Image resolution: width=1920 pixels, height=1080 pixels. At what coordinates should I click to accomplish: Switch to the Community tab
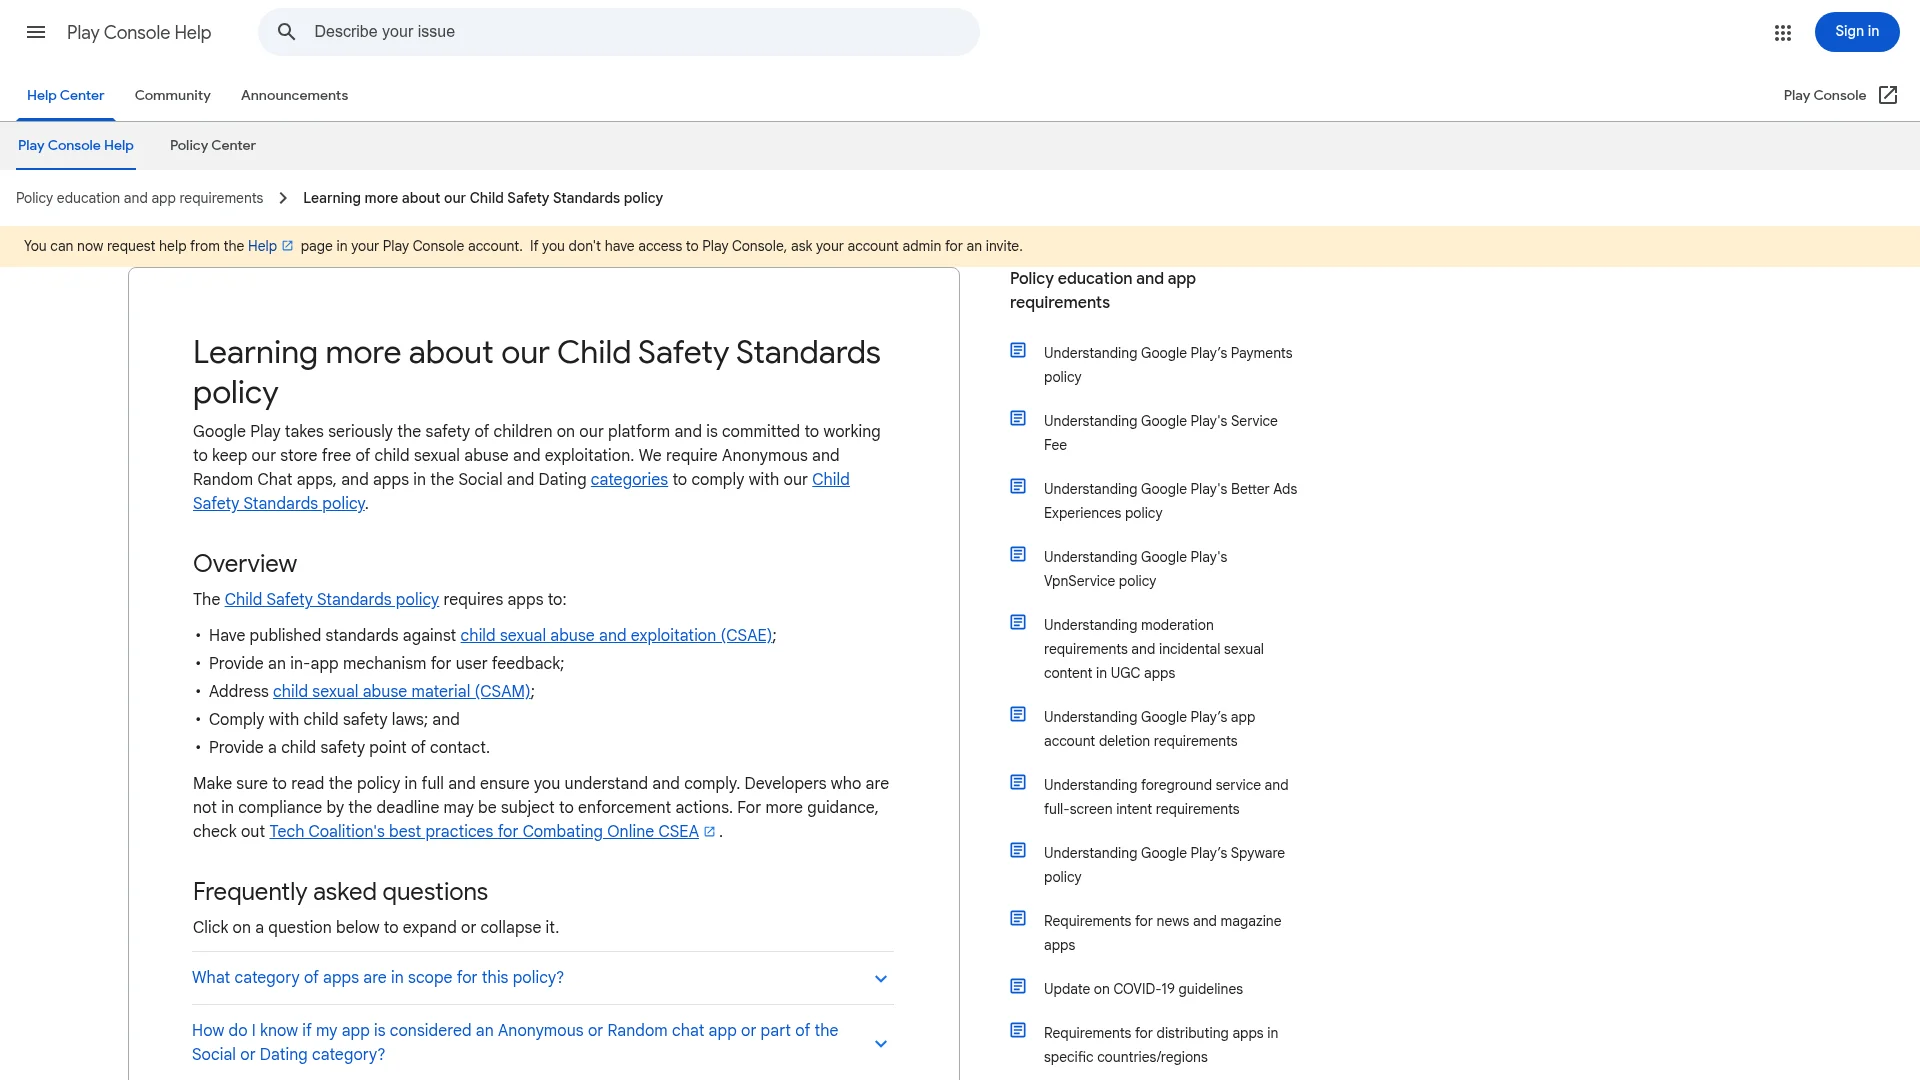(x=173, y=95)
